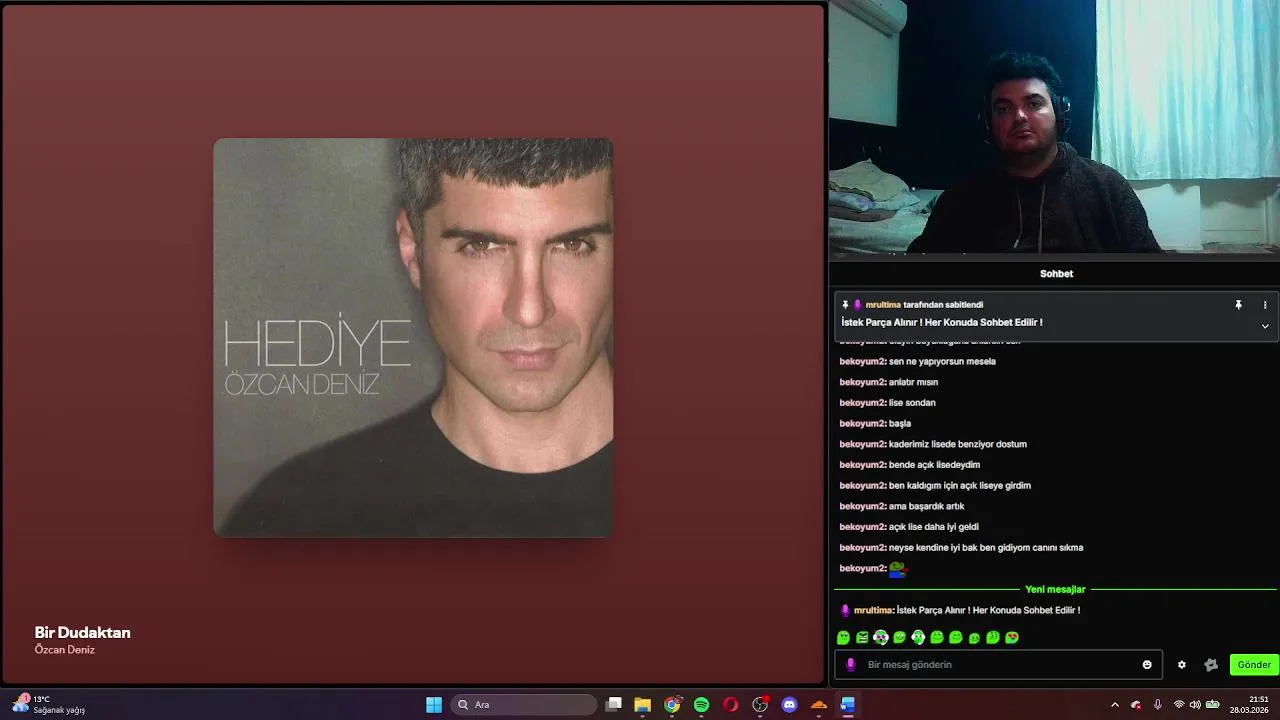Click message 'ben kaldığım için açık liseye girdim'

point(960,486)
